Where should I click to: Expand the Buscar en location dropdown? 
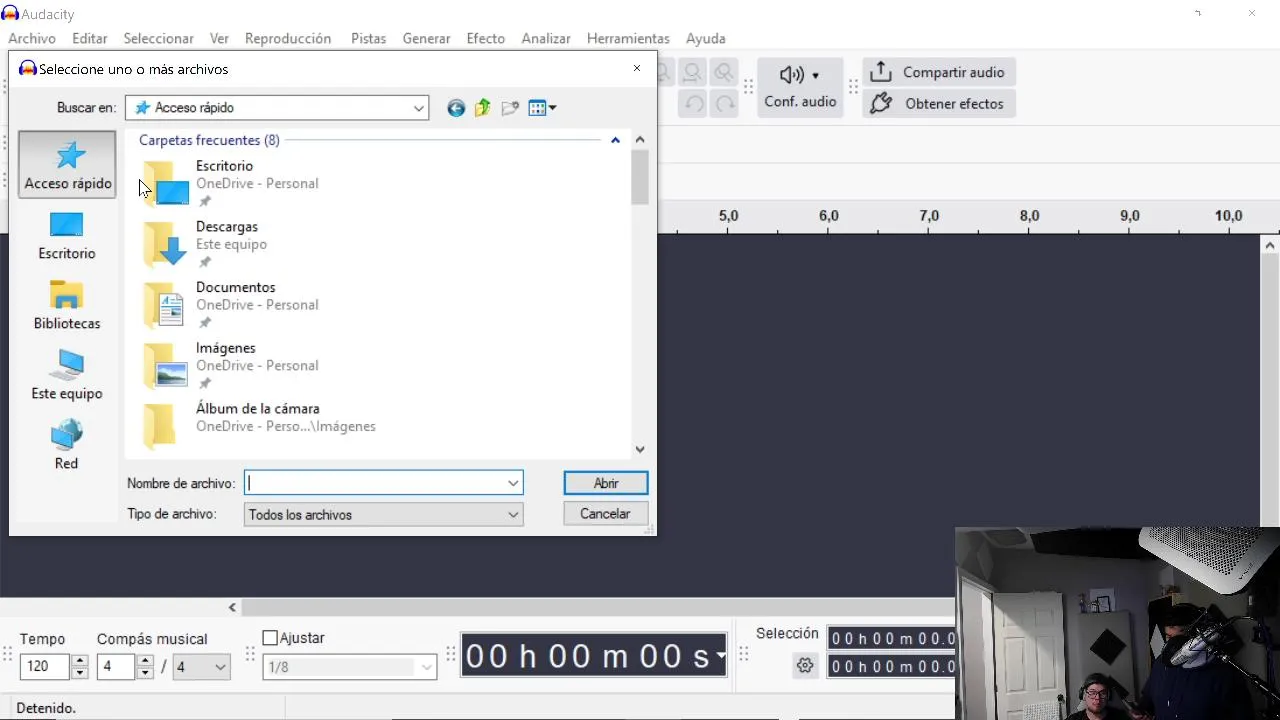click(x=419, y=108)
